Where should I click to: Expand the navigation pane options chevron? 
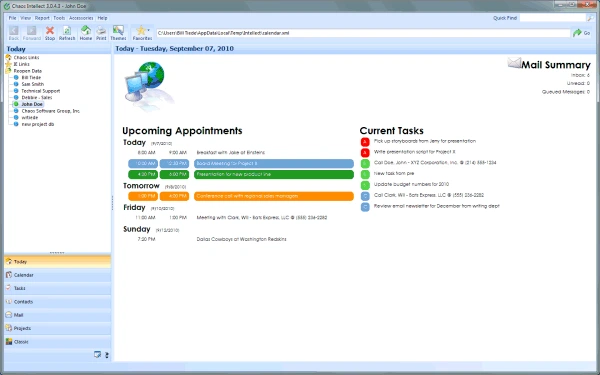(x=107, y=355)
